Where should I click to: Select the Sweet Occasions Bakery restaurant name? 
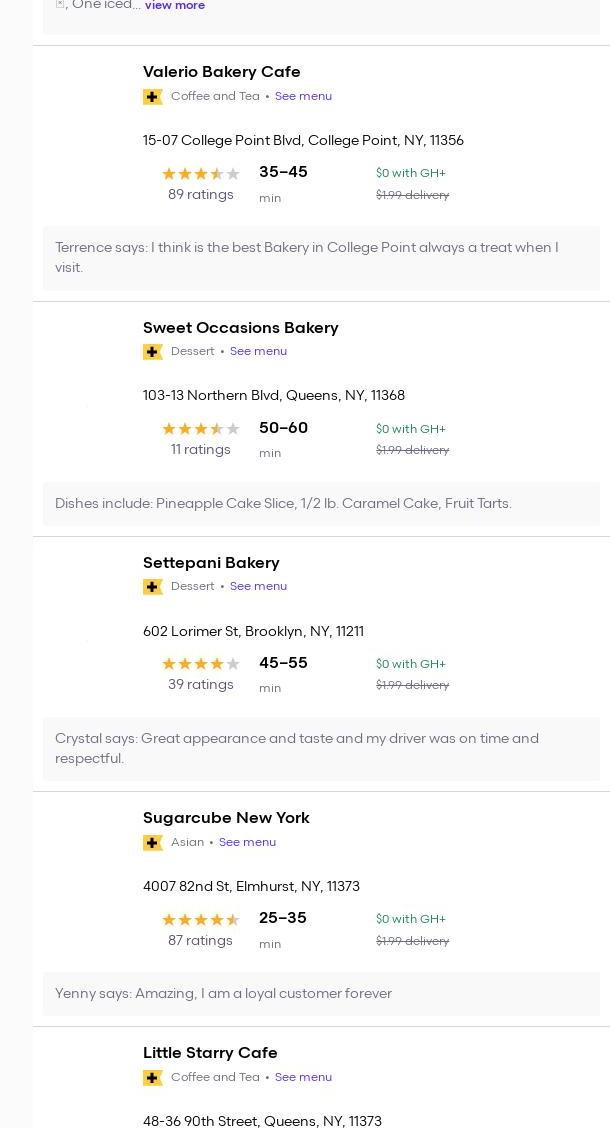[x=240, y=328]
